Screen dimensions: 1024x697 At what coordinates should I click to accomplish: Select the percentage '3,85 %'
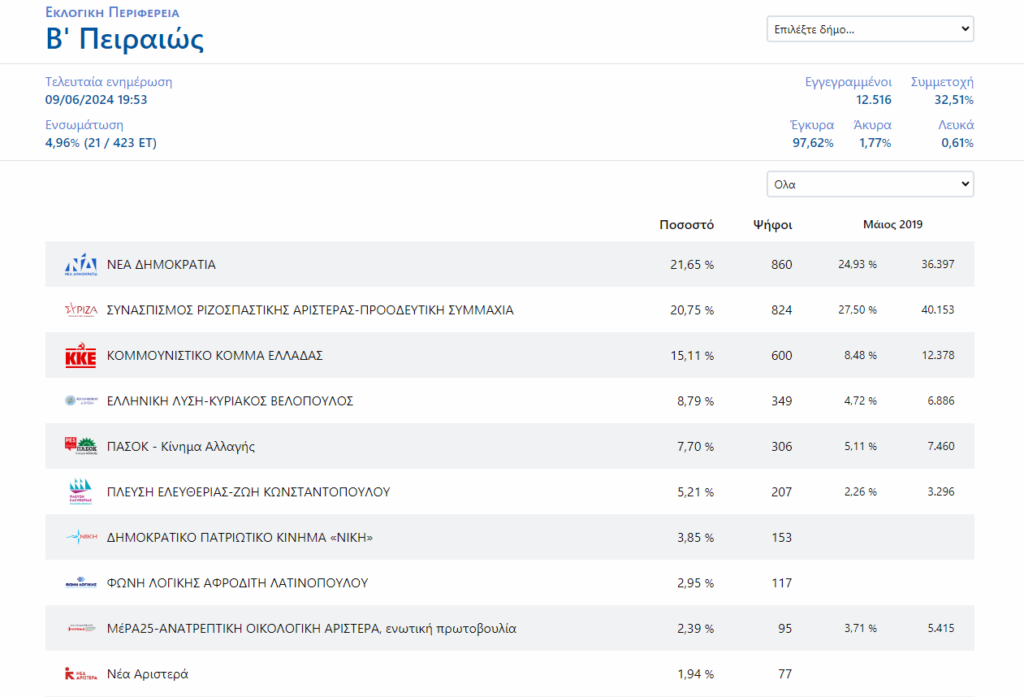(x=696, y=537)
